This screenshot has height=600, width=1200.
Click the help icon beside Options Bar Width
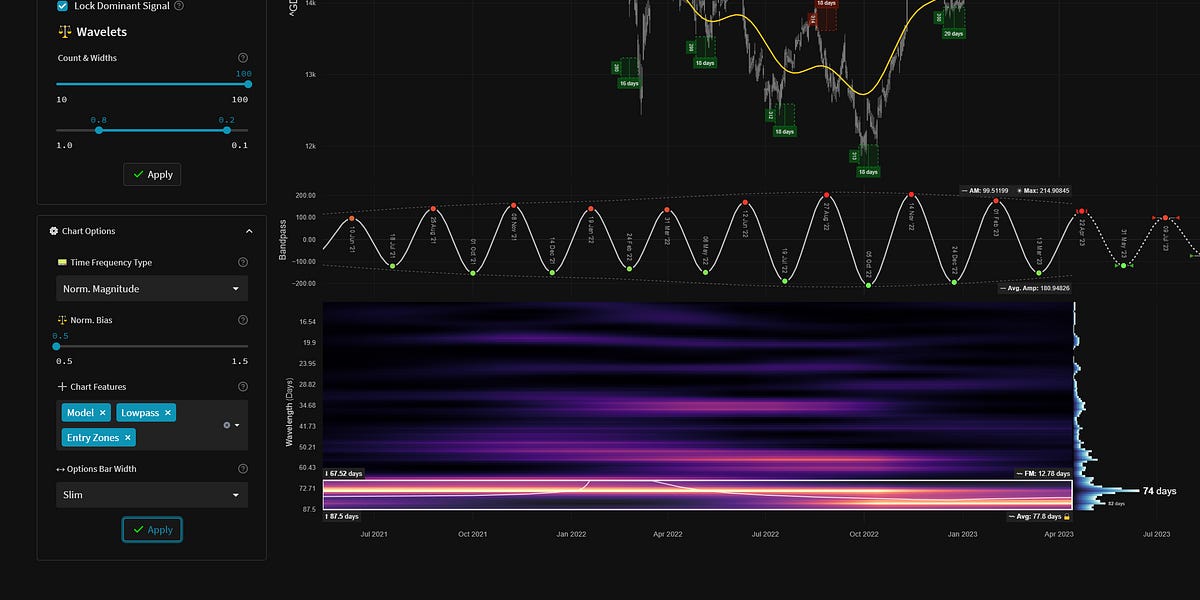[x=243, y=469]
